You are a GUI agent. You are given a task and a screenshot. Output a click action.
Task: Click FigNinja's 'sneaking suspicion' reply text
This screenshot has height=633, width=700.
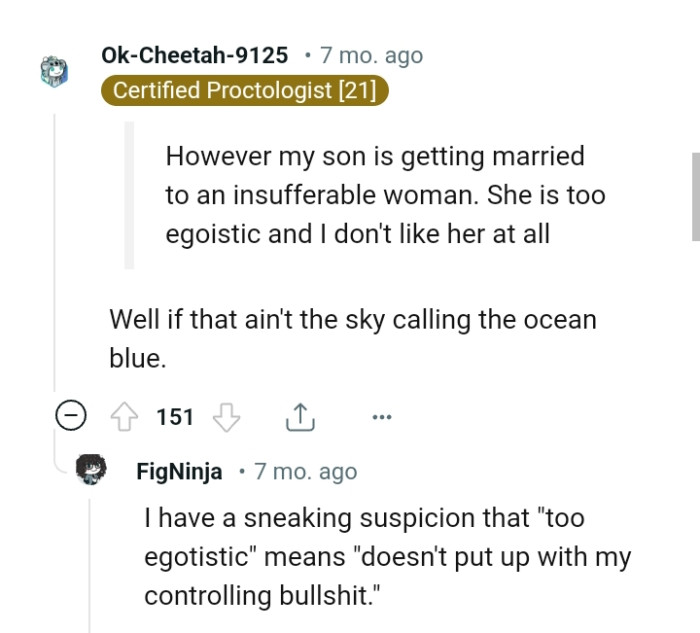[387, 557]
